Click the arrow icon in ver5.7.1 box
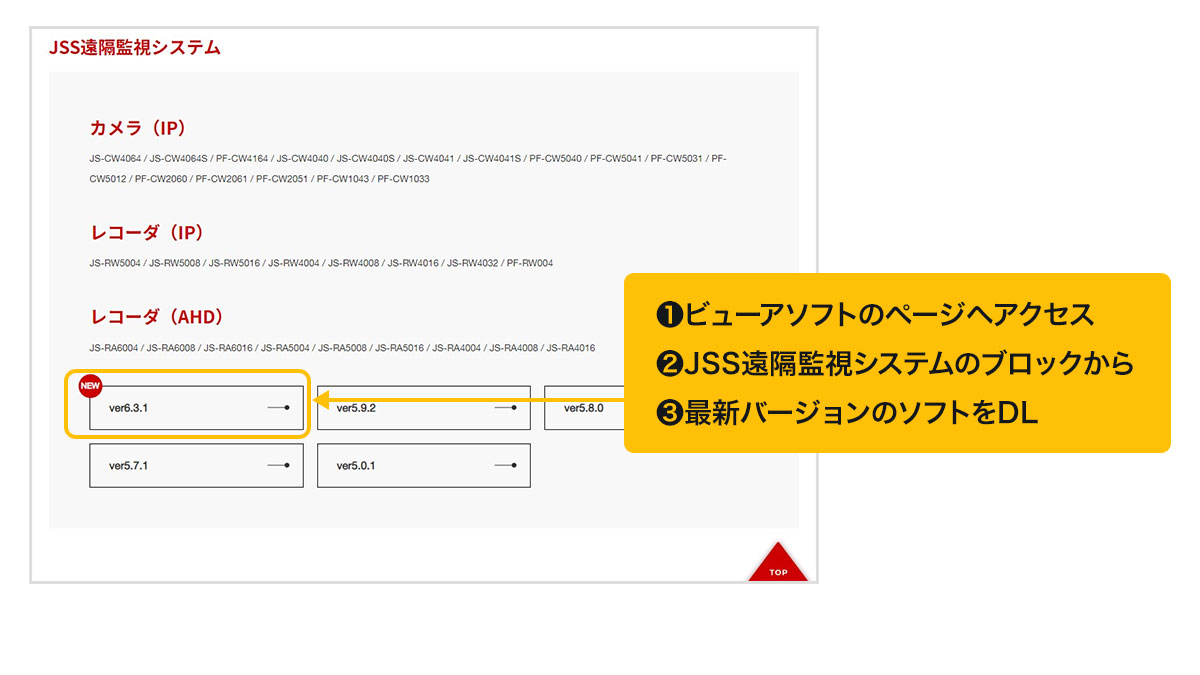Viewport: 1200px width, 675px height. [278, 466]
